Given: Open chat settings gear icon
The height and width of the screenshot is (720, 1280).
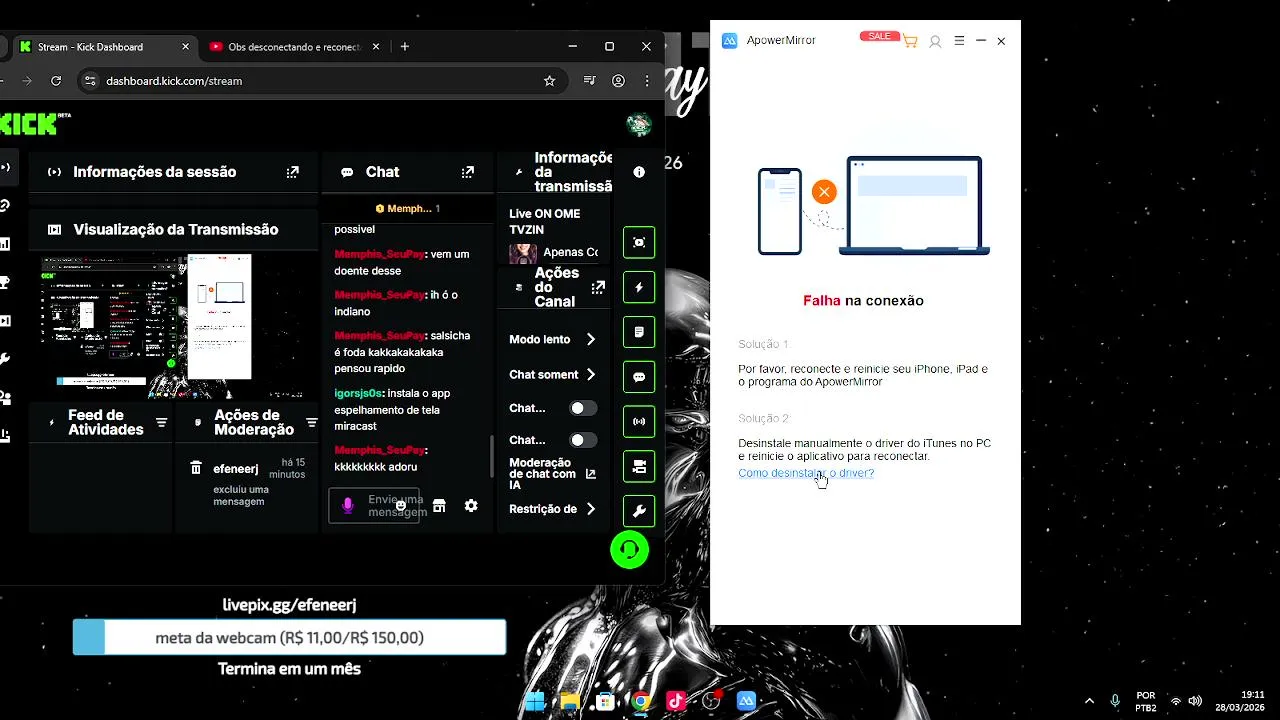Looking at the screenshot, I should click(471, 506).
